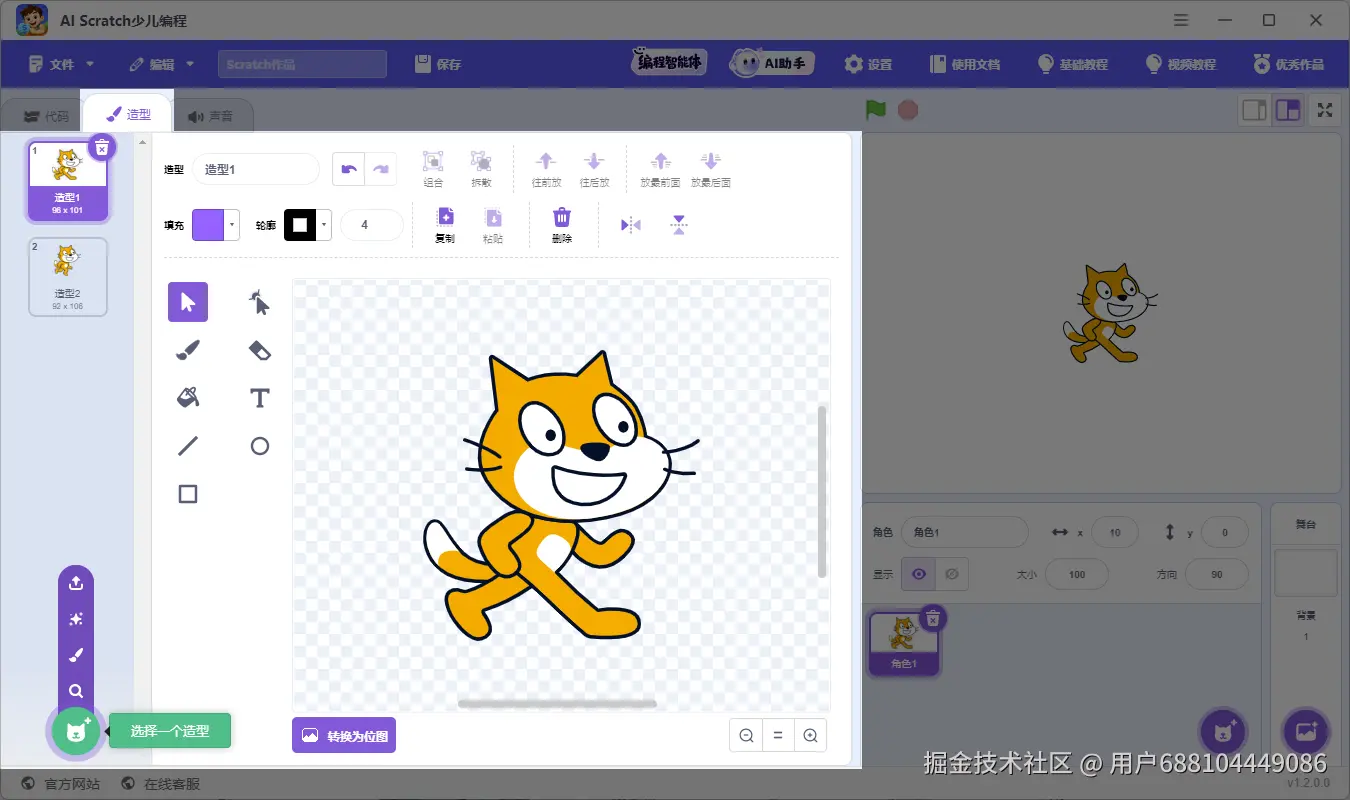1350x800 pixels.
Task: Switch to the 代码 tab
Action: 47,113
